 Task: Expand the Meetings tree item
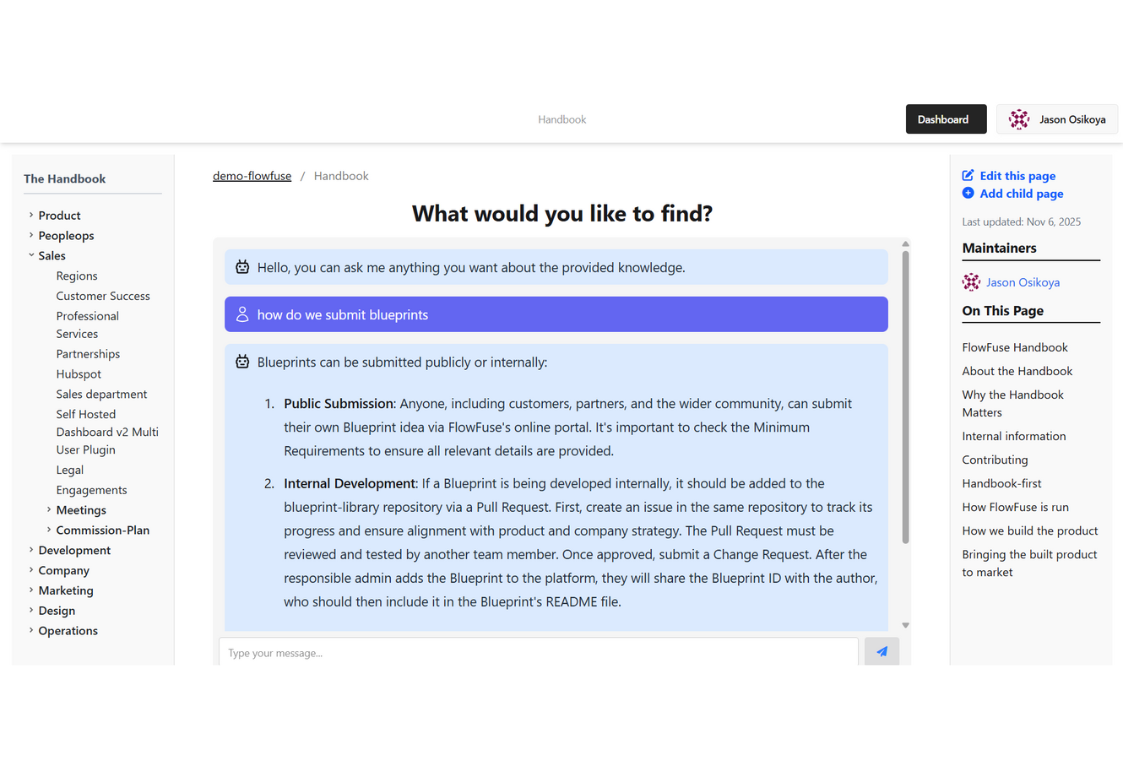coord(49,509)
